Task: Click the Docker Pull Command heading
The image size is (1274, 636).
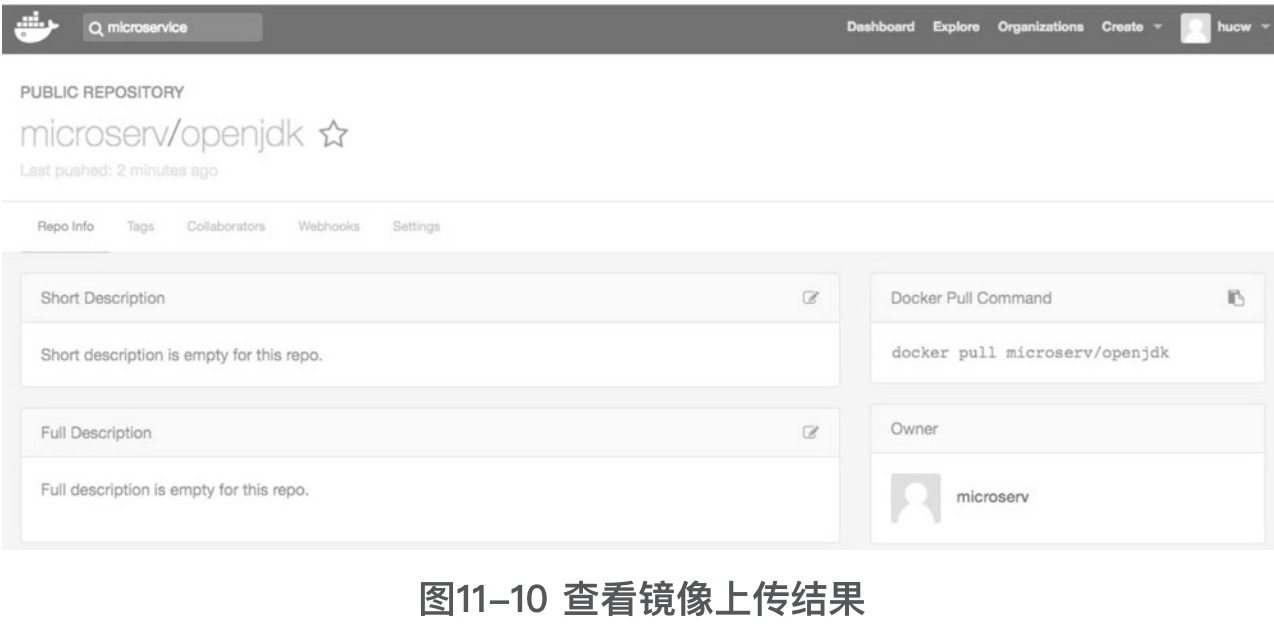Action: coord(970,298)
